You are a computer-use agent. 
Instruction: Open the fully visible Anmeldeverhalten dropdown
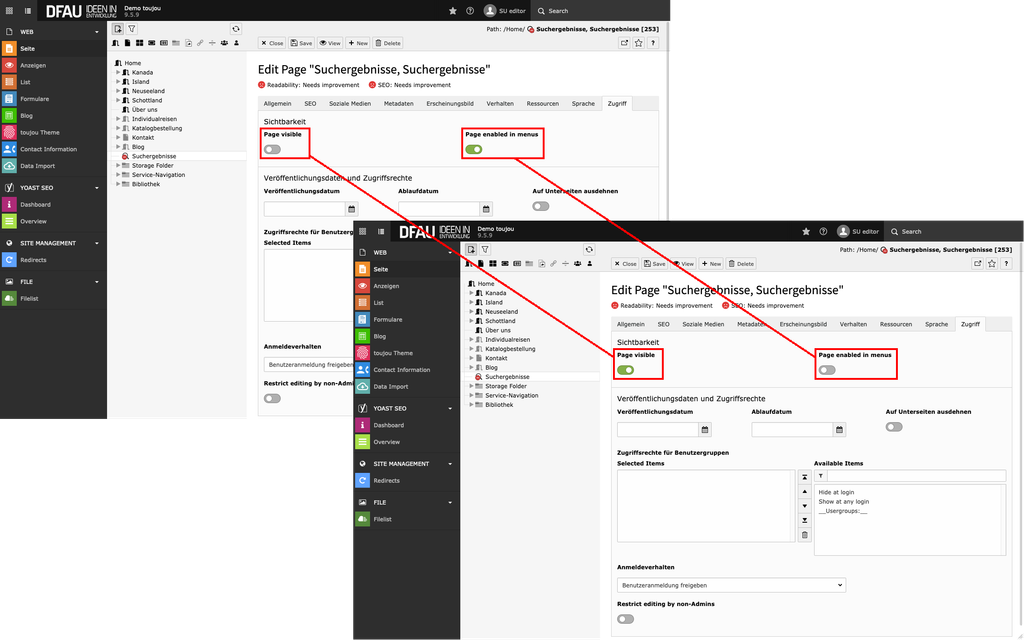[x=731, y=585]
